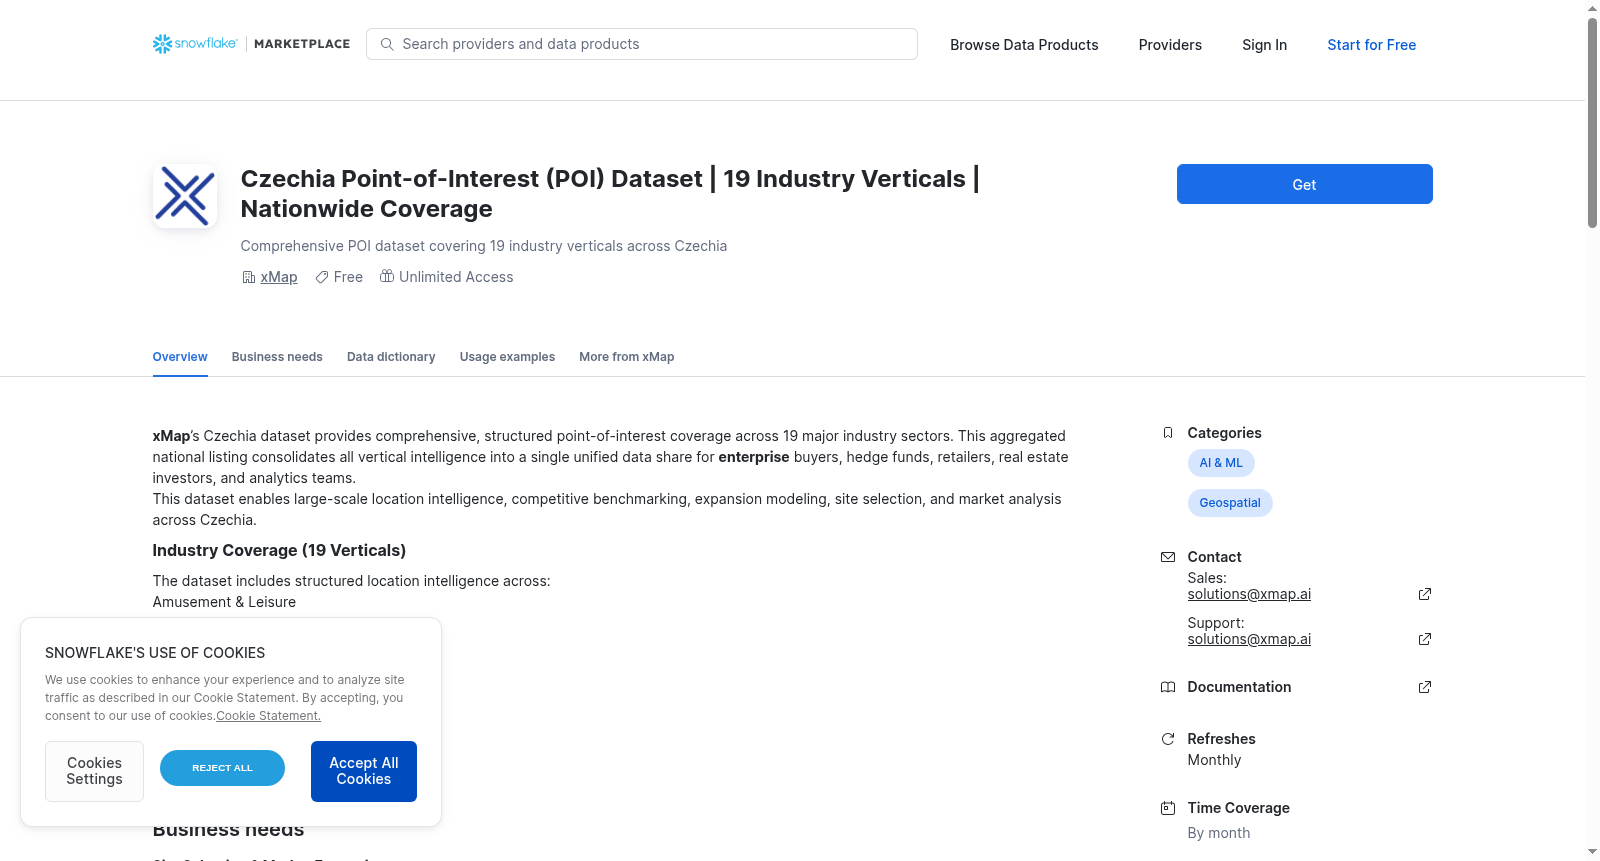The width and height of the screenshot is (1600, 861).
Task: Click Sign In
Action: tap(1264, 45)
